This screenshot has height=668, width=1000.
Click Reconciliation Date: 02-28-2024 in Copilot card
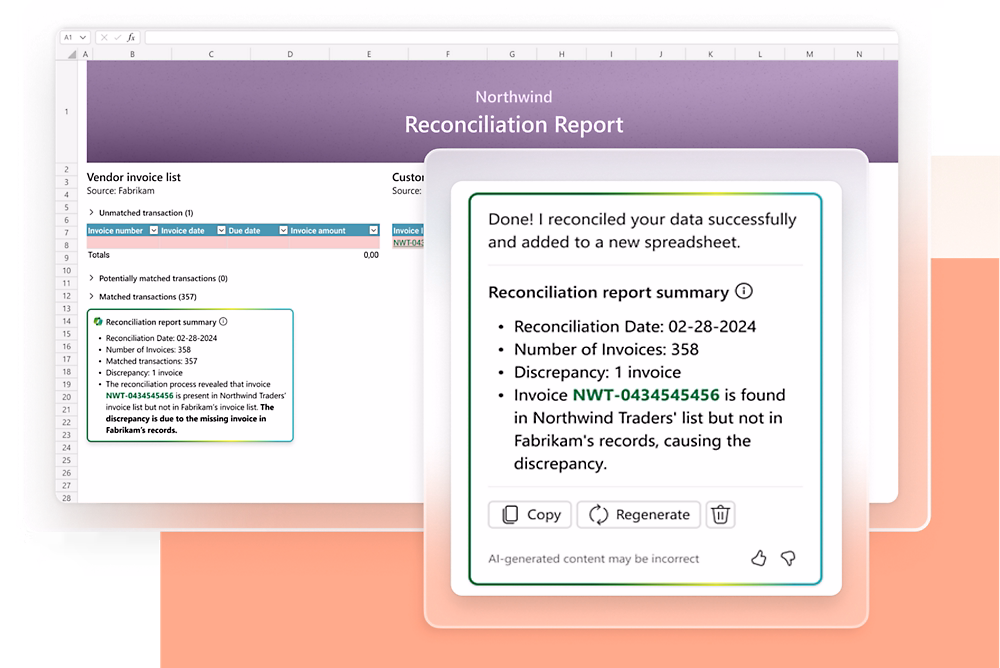pyautogui.click(x=635, y=326)
